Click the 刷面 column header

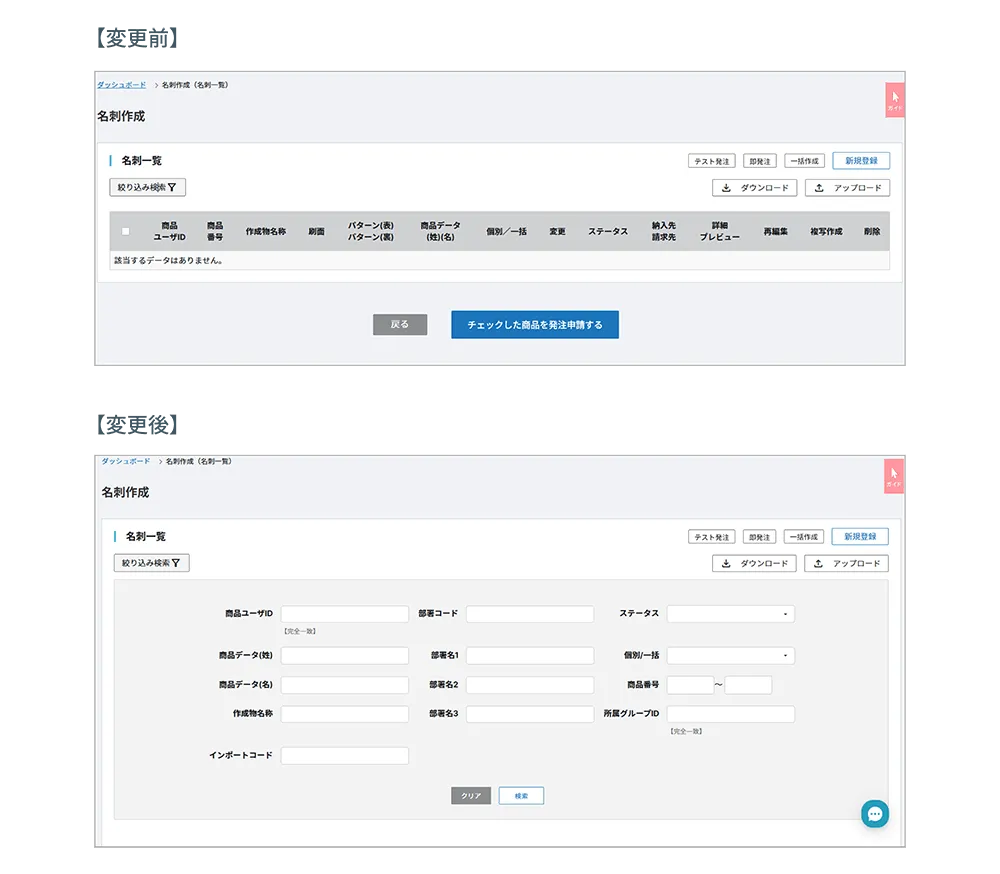click(316, 232)
